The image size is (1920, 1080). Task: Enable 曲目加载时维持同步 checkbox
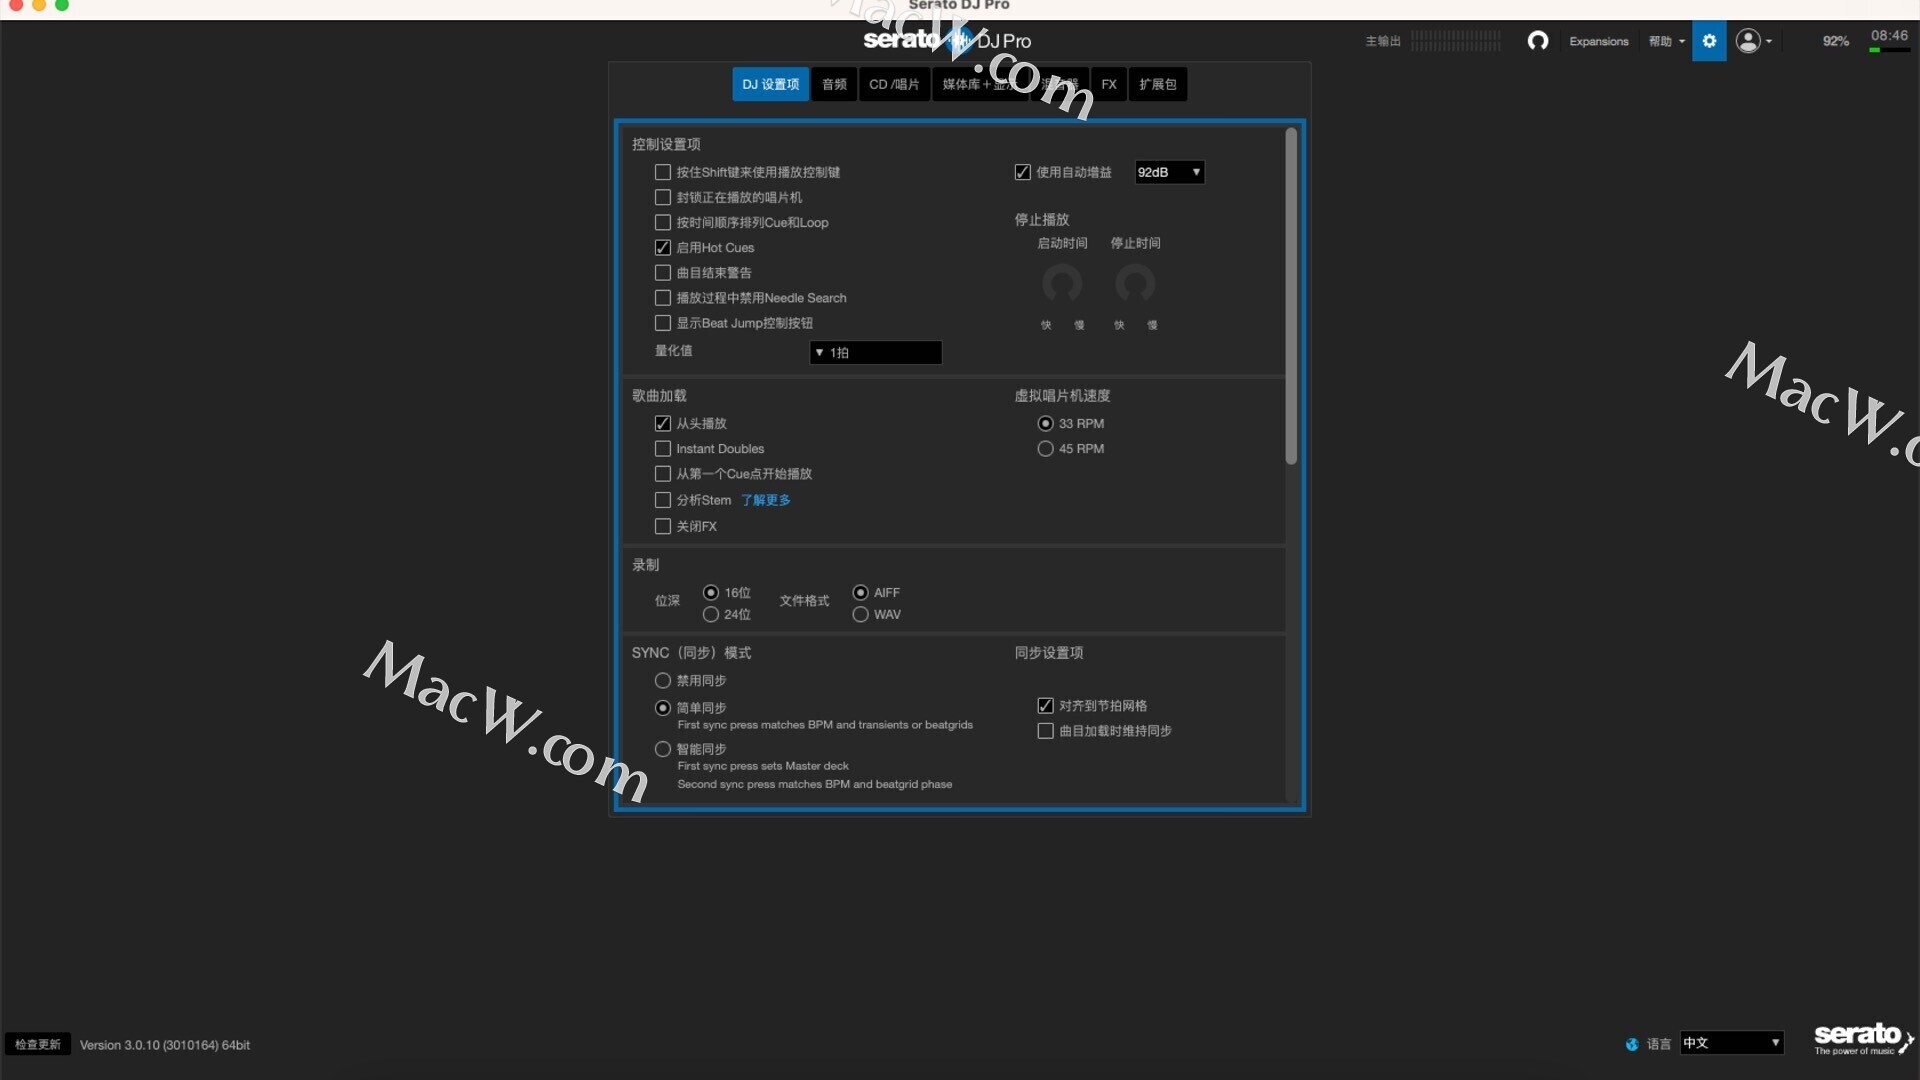point(1045,731)
